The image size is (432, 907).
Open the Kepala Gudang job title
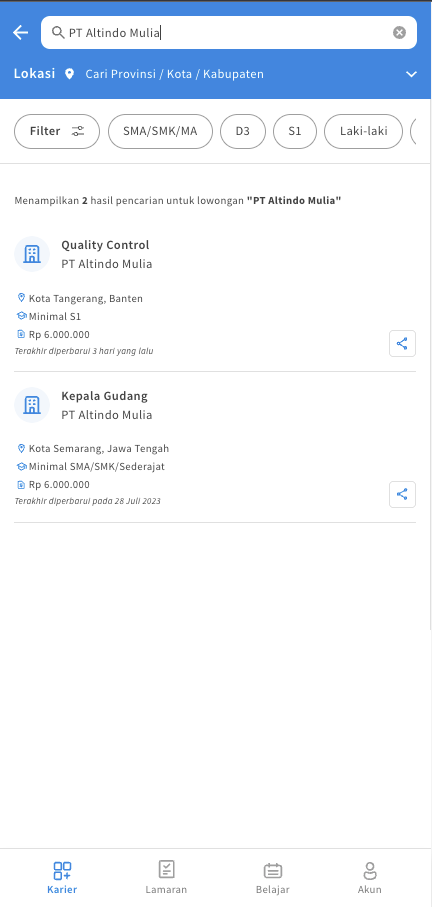[x=105, y=396]
